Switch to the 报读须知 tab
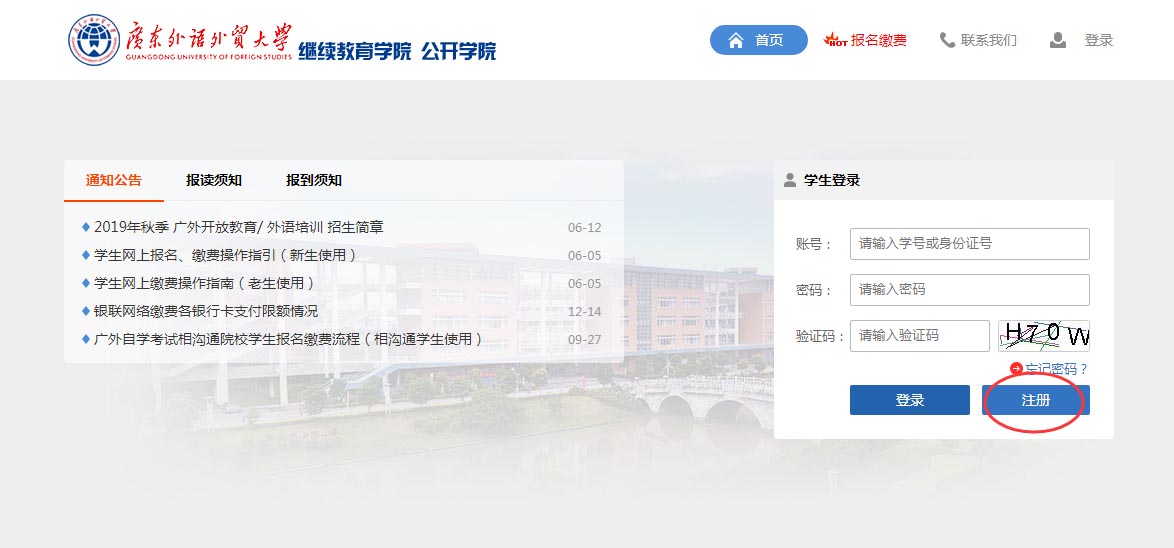This screenshot has width=1174, height=548. (x=214, y=181)
